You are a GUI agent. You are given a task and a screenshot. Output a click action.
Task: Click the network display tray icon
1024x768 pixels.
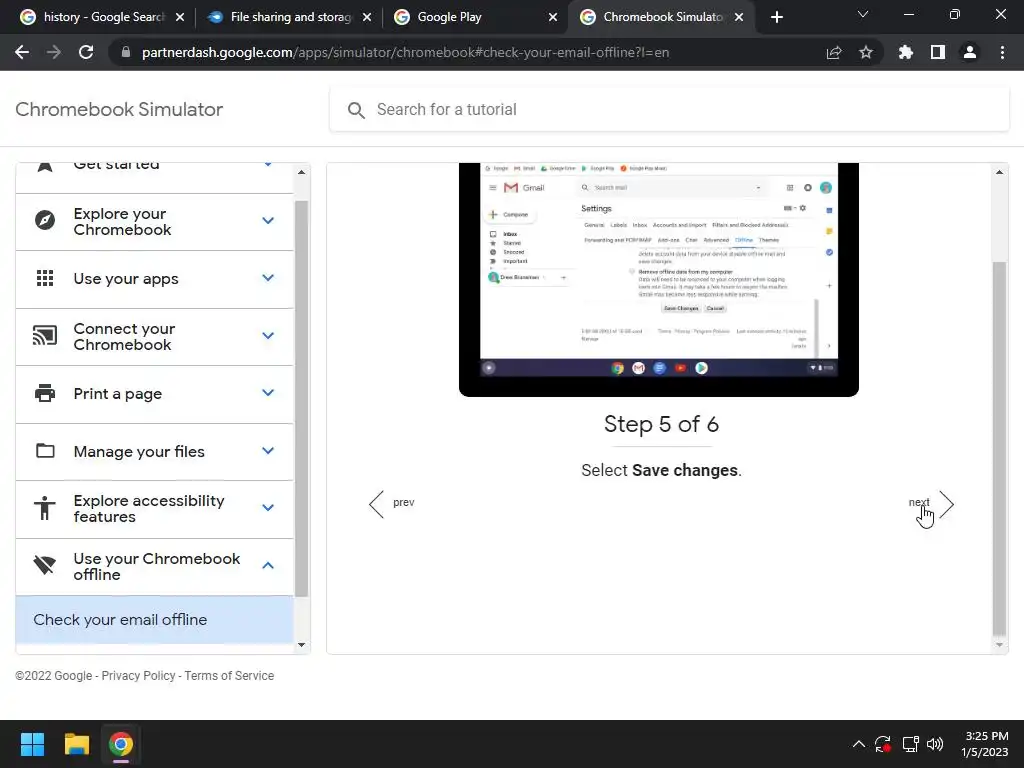[910, 744]
